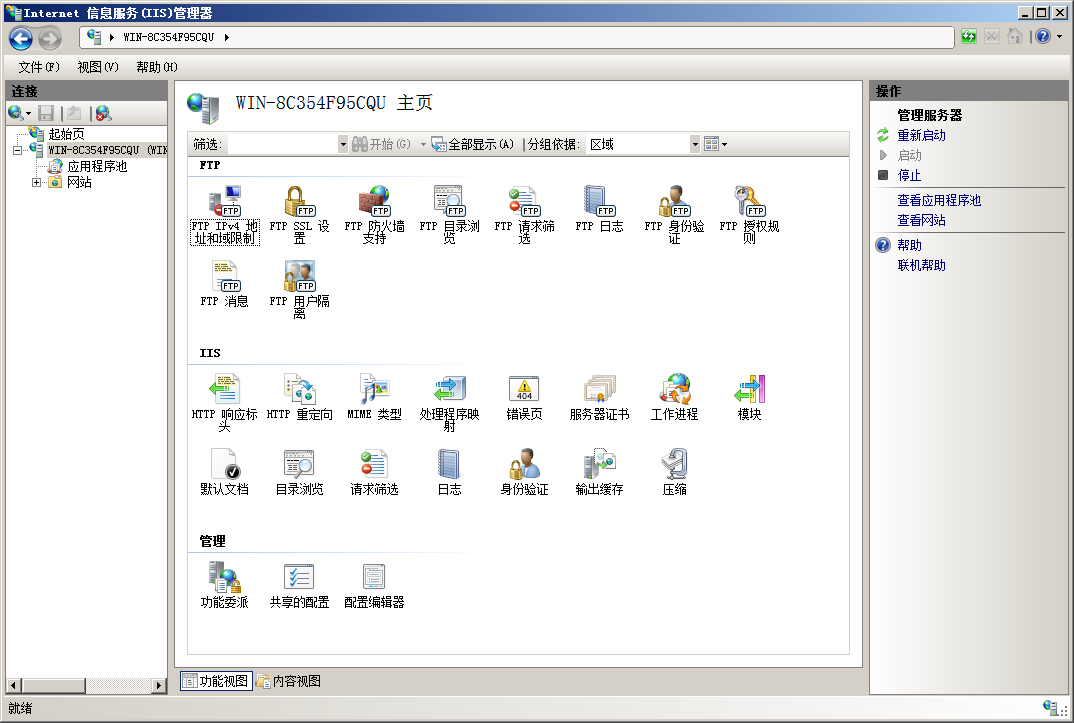The image size is (1074, 723).
Task: Click the back navigation arrow
Action: click(x=21, y=38)
